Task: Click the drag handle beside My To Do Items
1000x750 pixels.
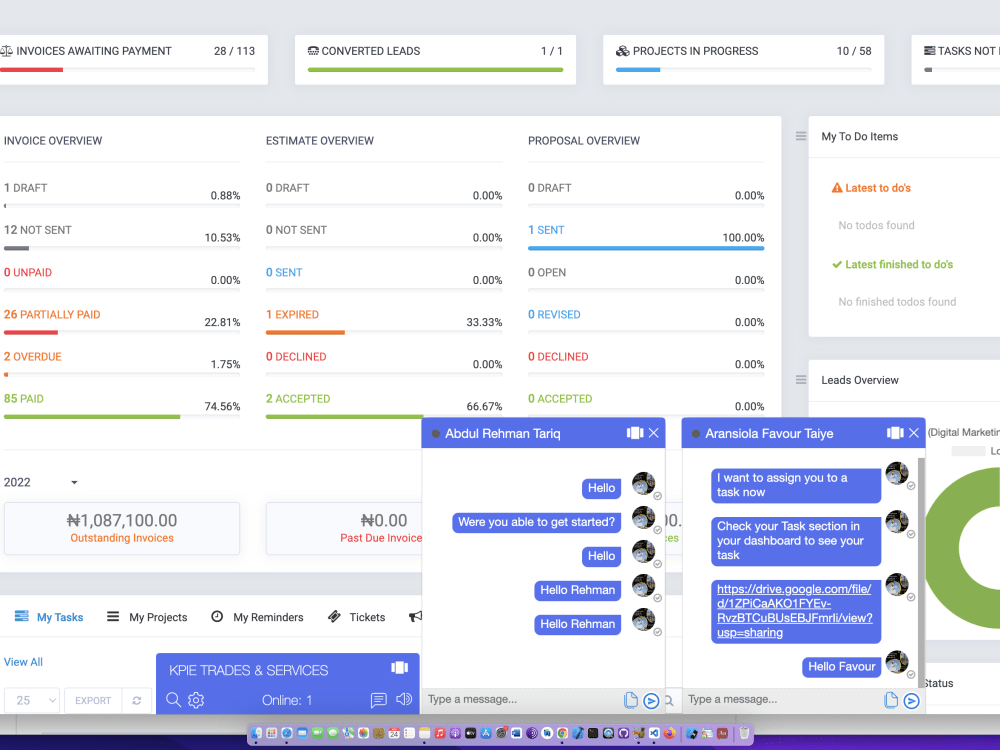Action: pos(801,136)
